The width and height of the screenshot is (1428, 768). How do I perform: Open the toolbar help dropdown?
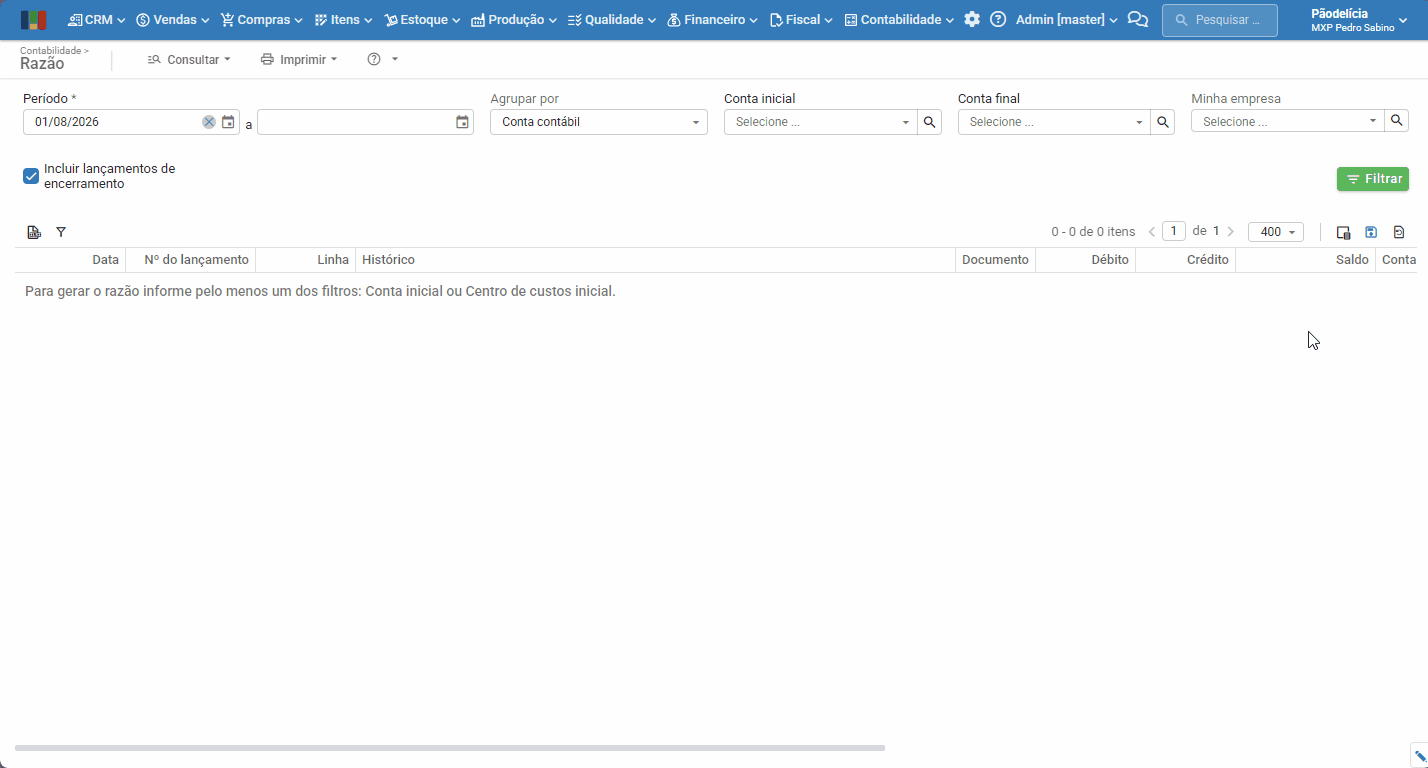(x=383, y=60)
